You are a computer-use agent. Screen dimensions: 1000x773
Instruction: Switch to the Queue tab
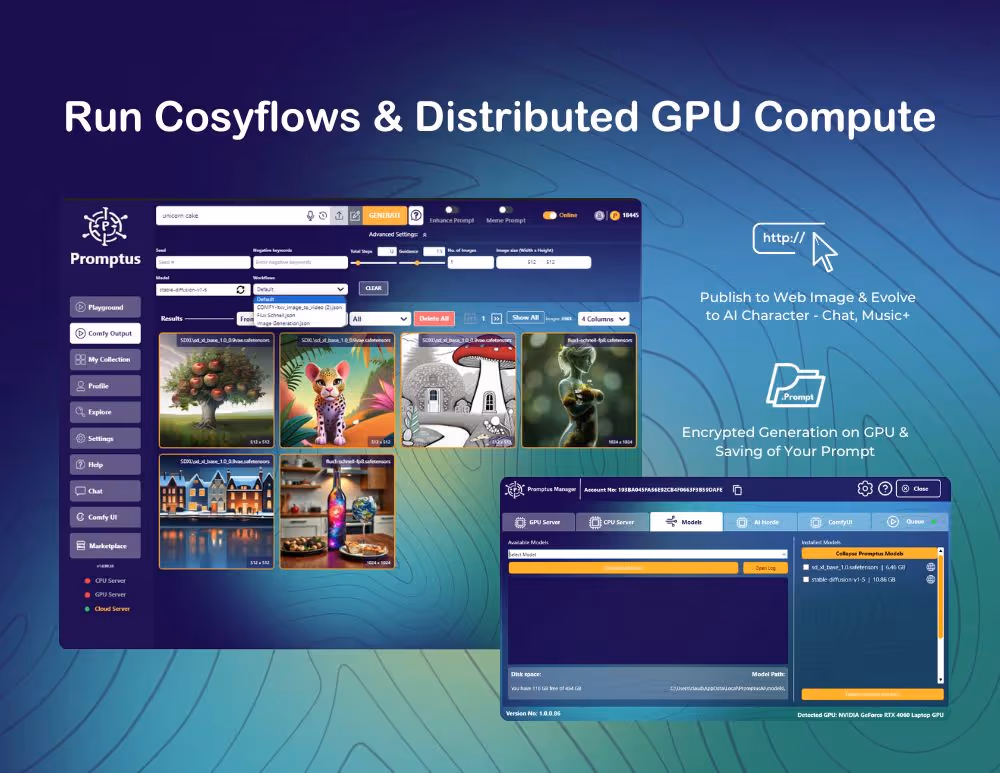pyautogui.click(x=909, y=522)
